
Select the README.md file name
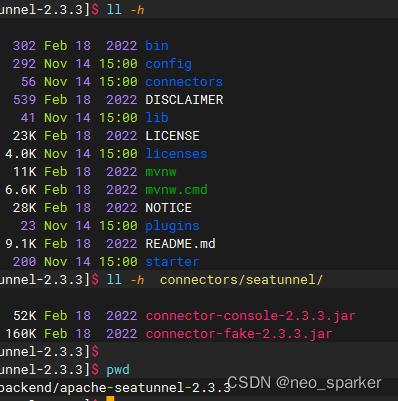click(180, 244)
